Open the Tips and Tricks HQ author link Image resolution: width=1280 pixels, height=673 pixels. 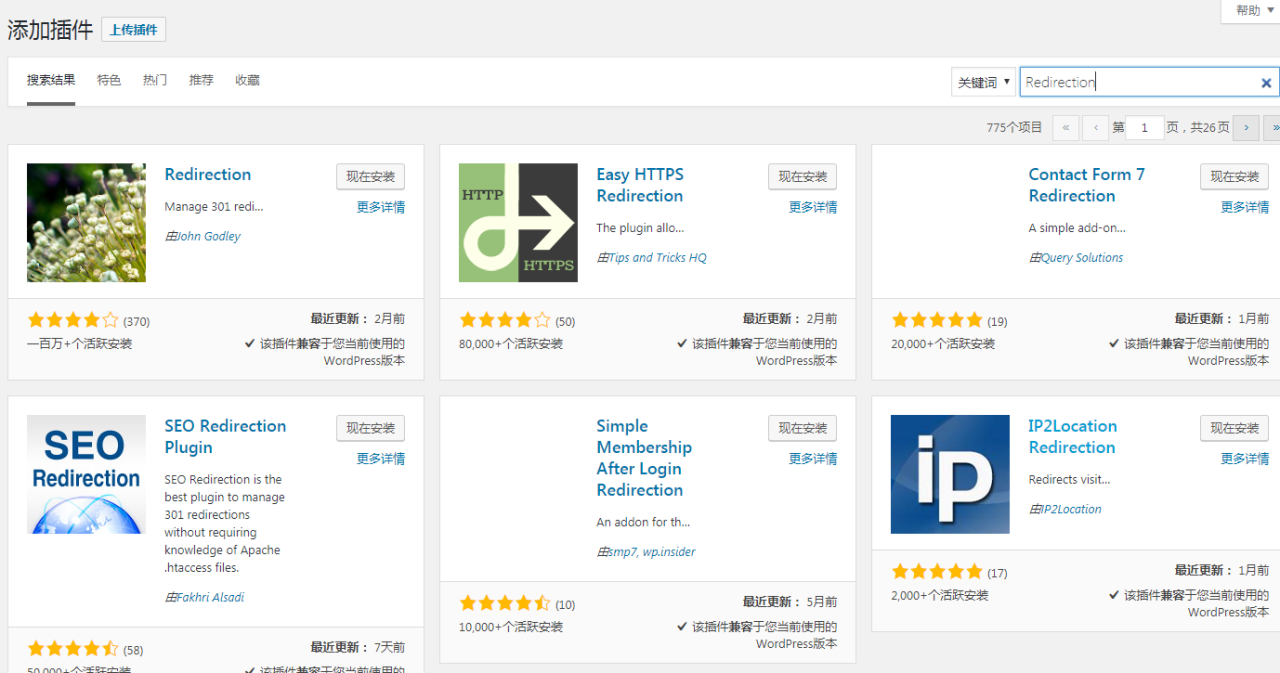click(x=656, y=258)
